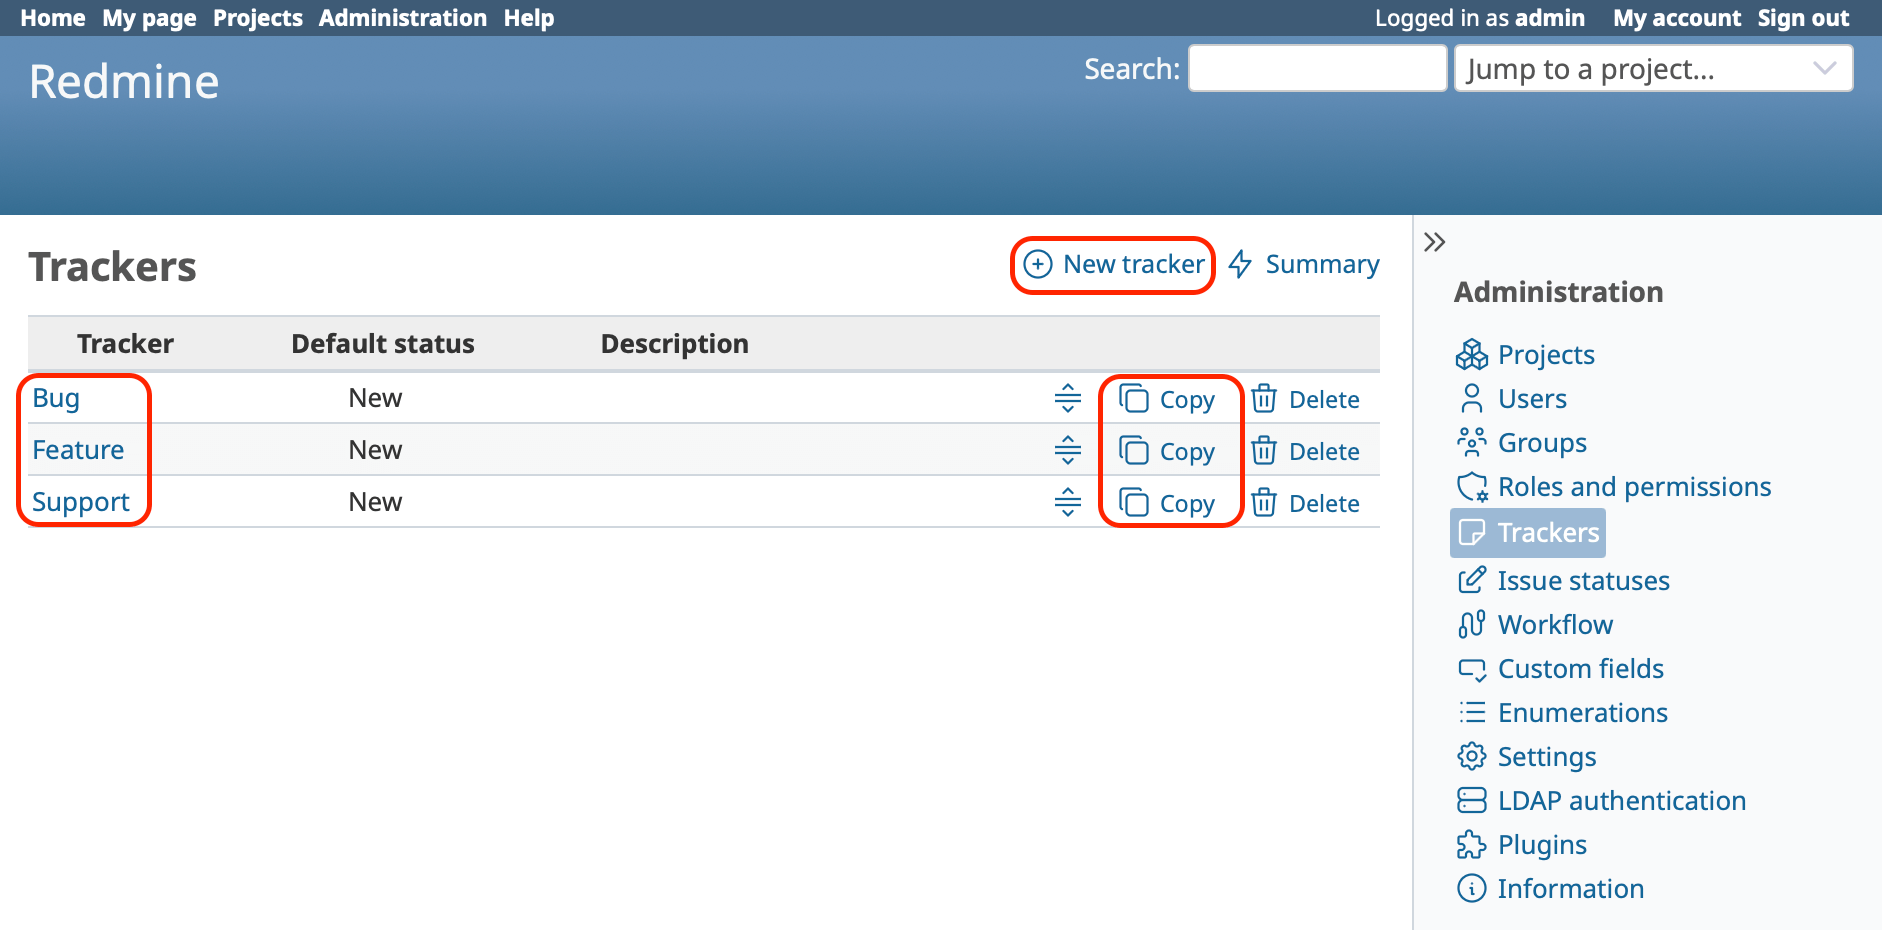Image resolution: width=1882 pixels, height=930 pixels.
Task: Open the Bug tracker settings
Action: [57, 397]
